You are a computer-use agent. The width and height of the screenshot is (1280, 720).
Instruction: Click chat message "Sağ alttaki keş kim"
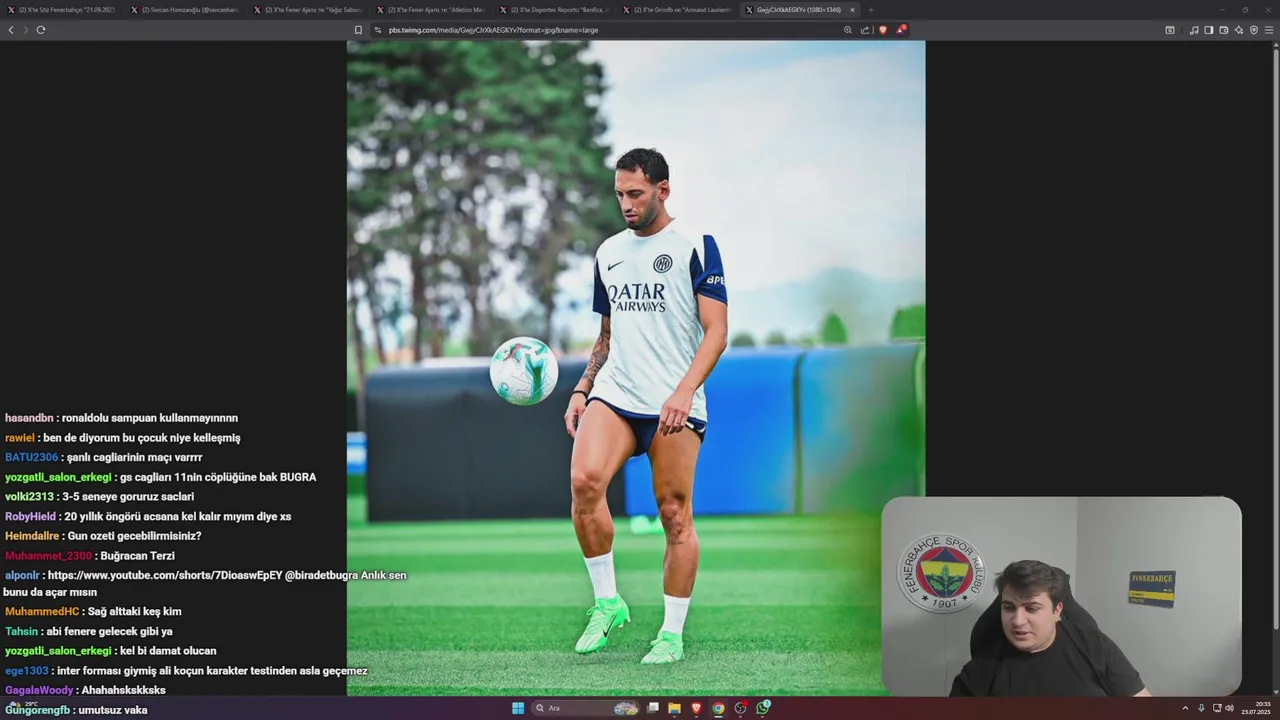tap(135, 611)
